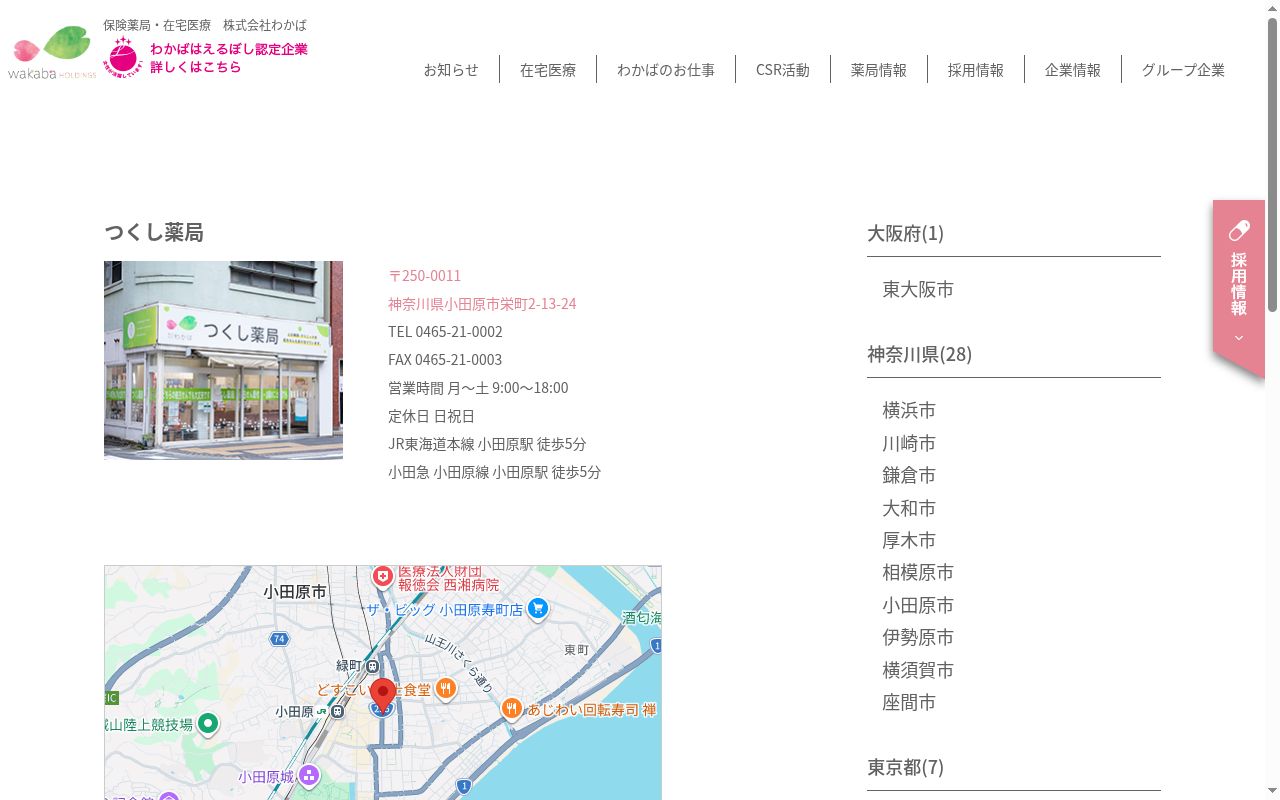Click the wakaba Holdings leaf logo
Screen dimensions: 1280x800
click(52, 52)
